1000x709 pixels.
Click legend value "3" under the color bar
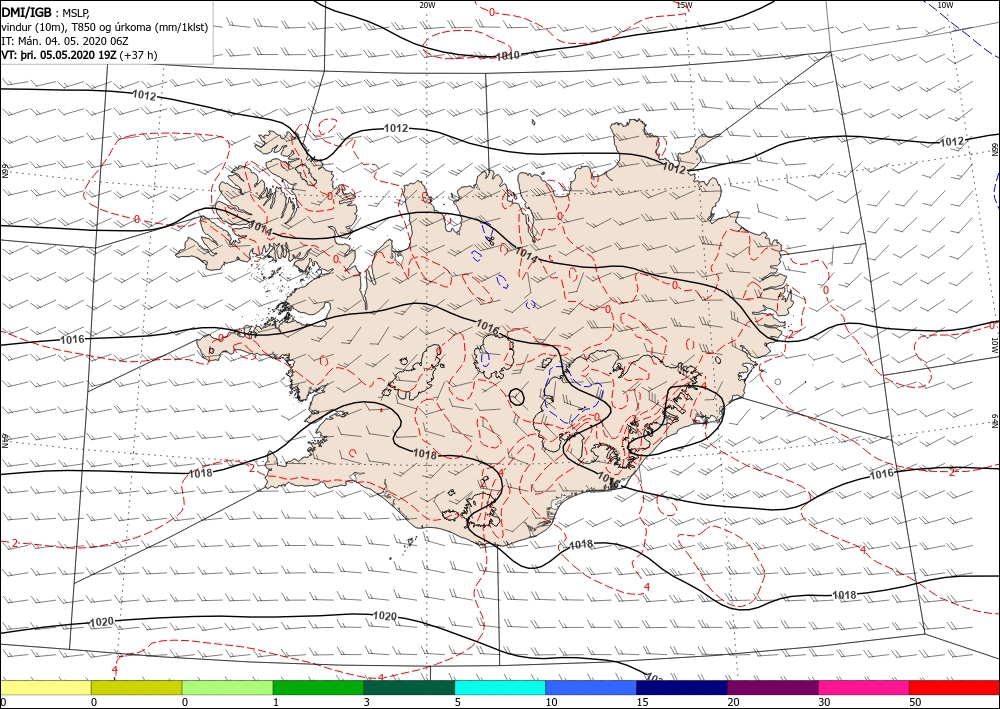point(366,702)
